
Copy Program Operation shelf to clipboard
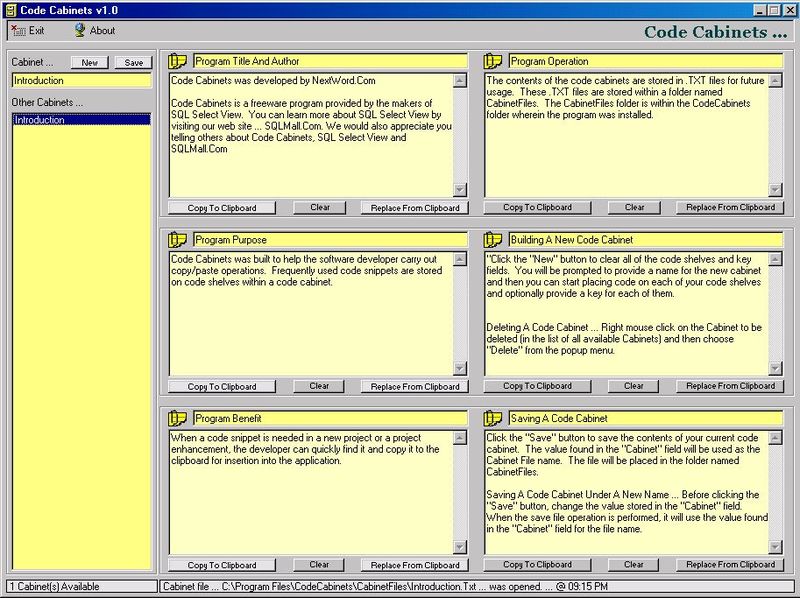pyautogui.click(x=537, y=207)
